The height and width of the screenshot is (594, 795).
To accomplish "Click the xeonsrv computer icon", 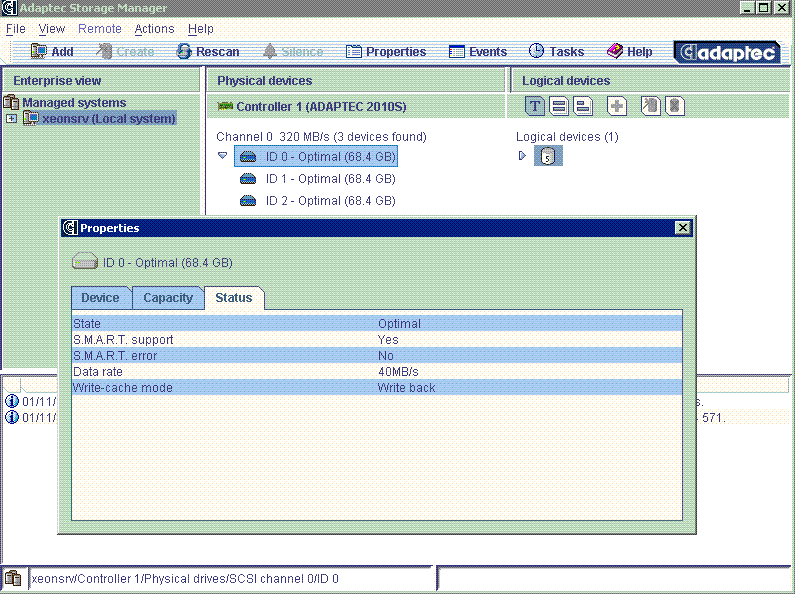I will [31, 119].
